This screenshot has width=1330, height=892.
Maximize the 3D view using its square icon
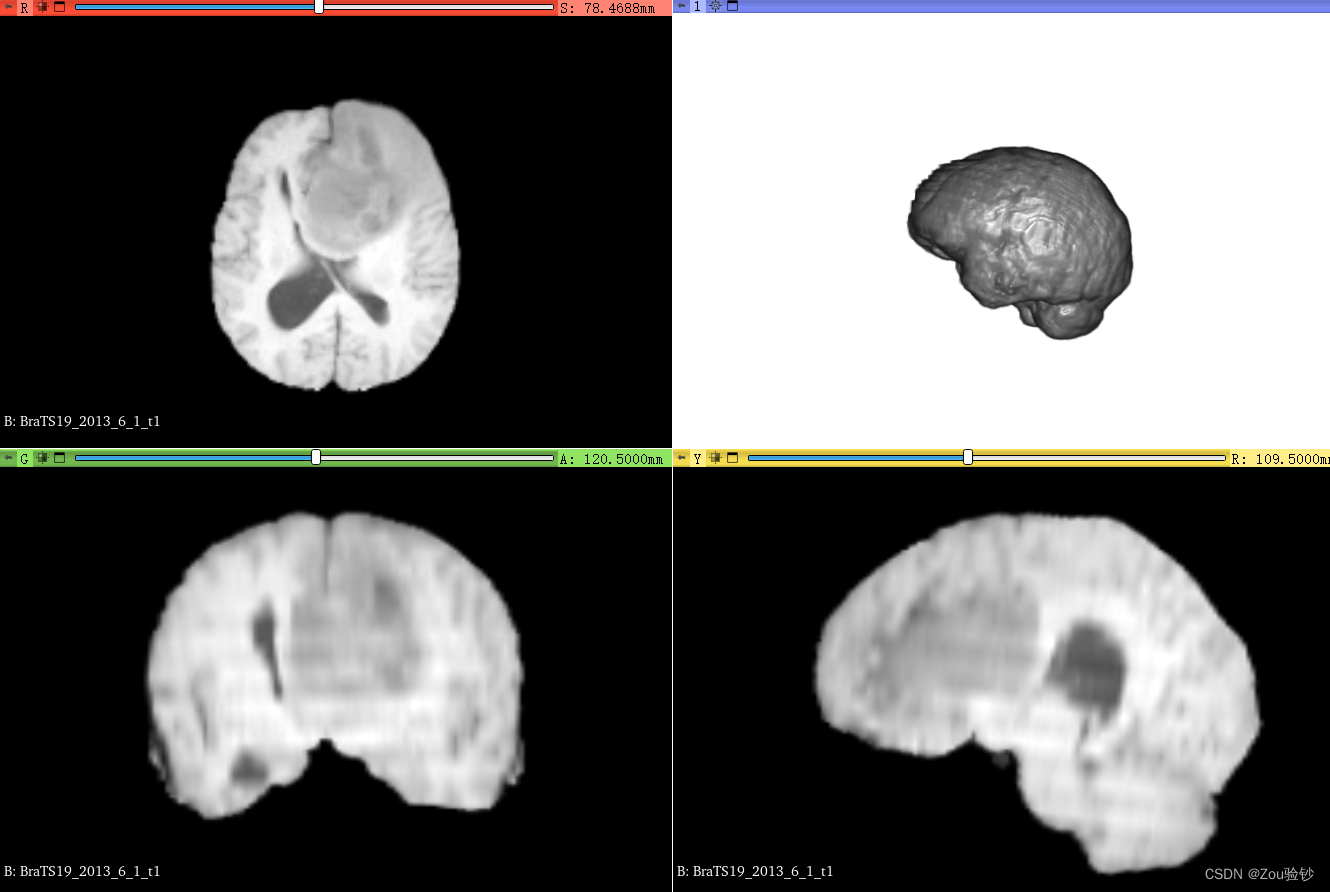pyautogui.click(x=733, y=6)
